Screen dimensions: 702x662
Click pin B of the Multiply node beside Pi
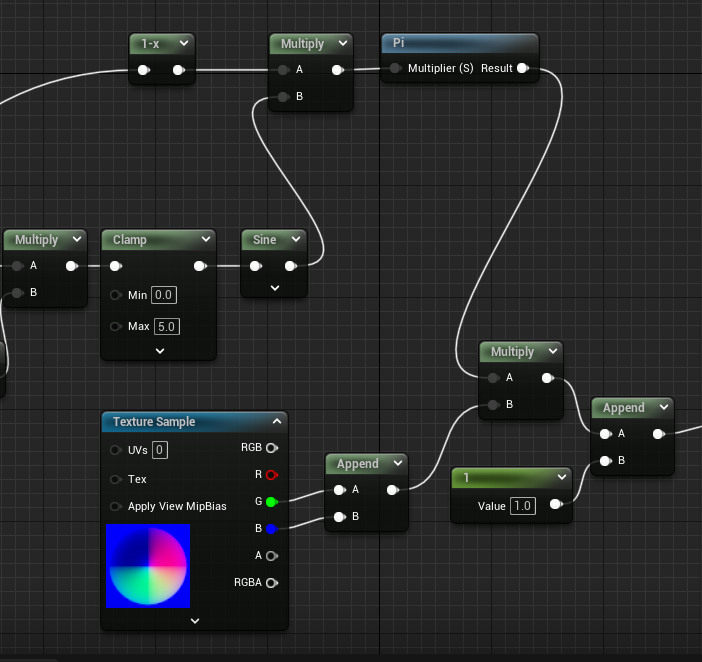pos(283,97)
